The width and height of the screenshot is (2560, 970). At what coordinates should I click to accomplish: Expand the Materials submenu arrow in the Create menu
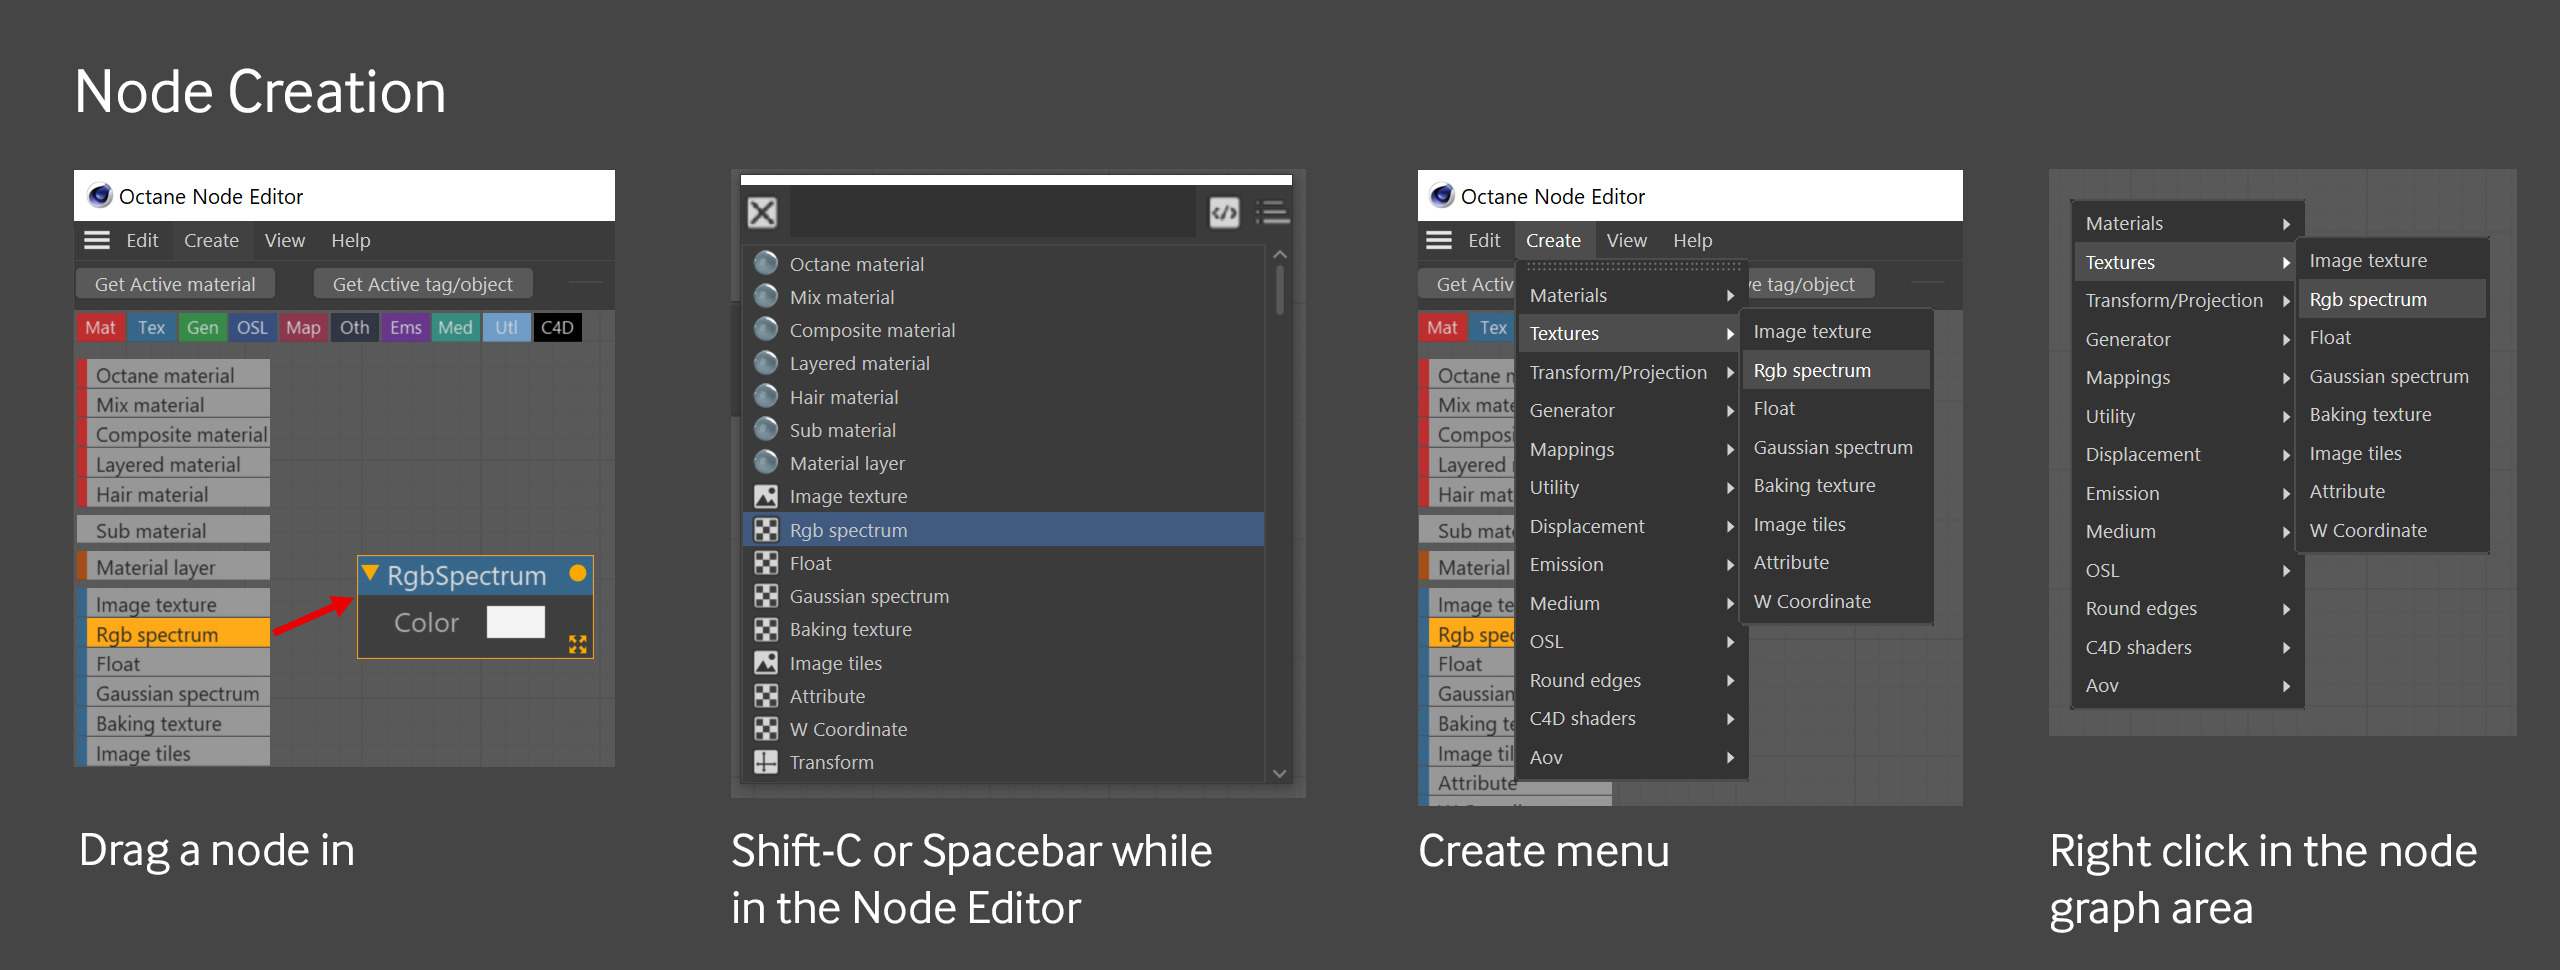point(1730,295)
